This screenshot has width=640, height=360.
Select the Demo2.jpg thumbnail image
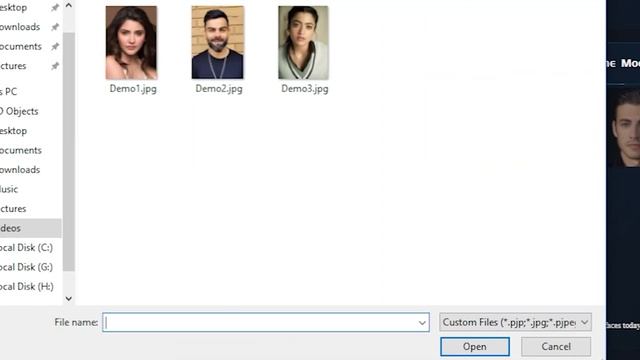218,42
